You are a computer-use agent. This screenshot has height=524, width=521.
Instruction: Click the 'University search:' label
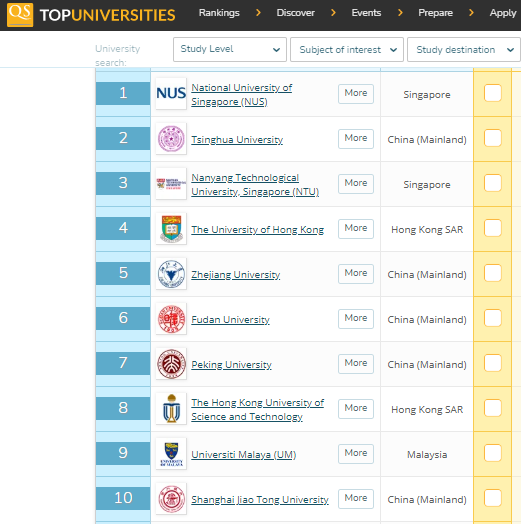[x=117, y=55]
